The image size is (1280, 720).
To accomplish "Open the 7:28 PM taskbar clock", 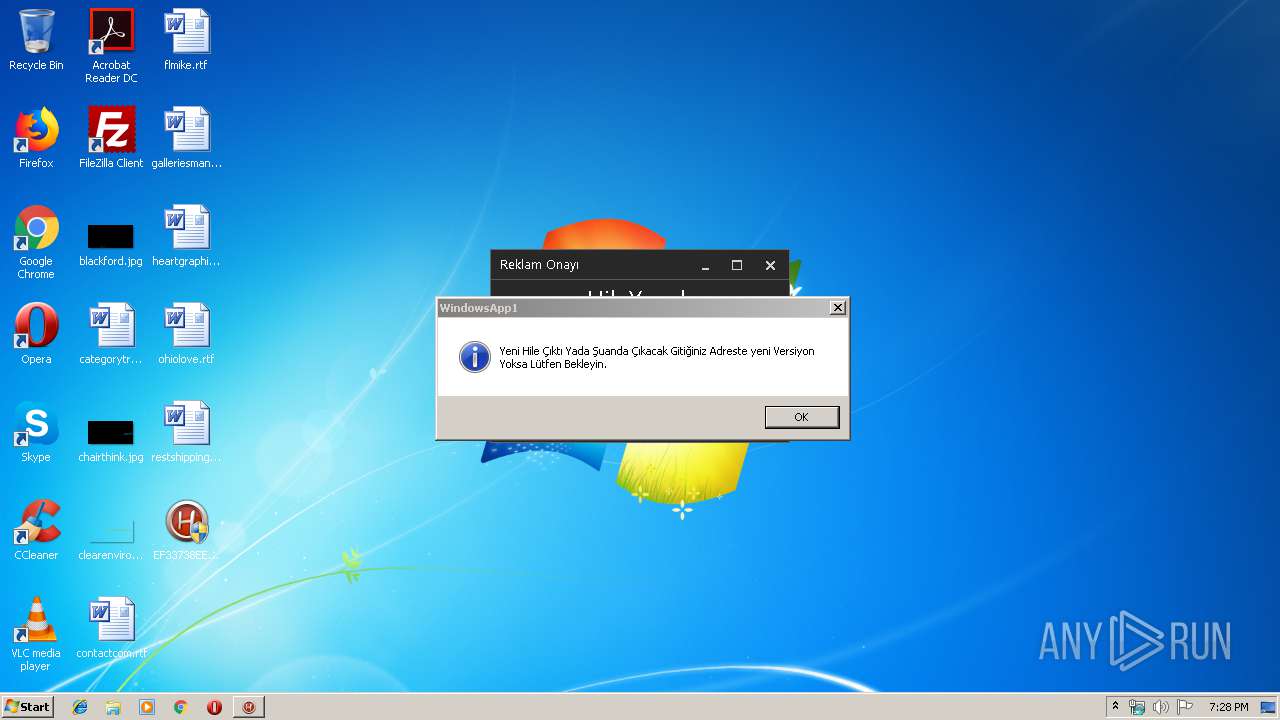I will click(1228, 707).
